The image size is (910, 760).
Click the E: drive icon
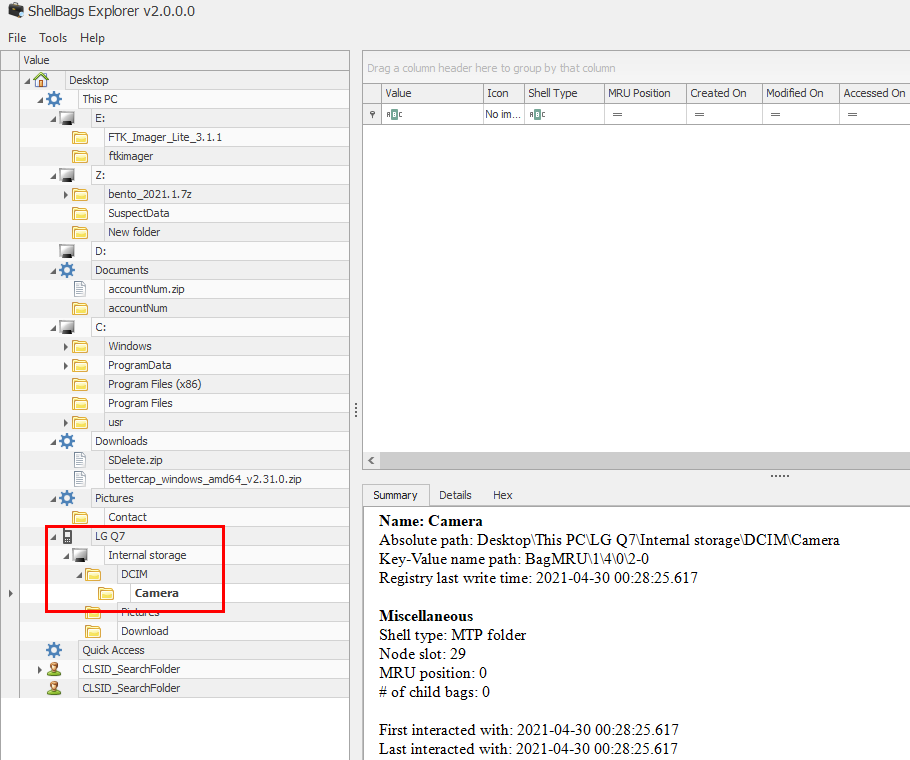[x=67, y=118]
